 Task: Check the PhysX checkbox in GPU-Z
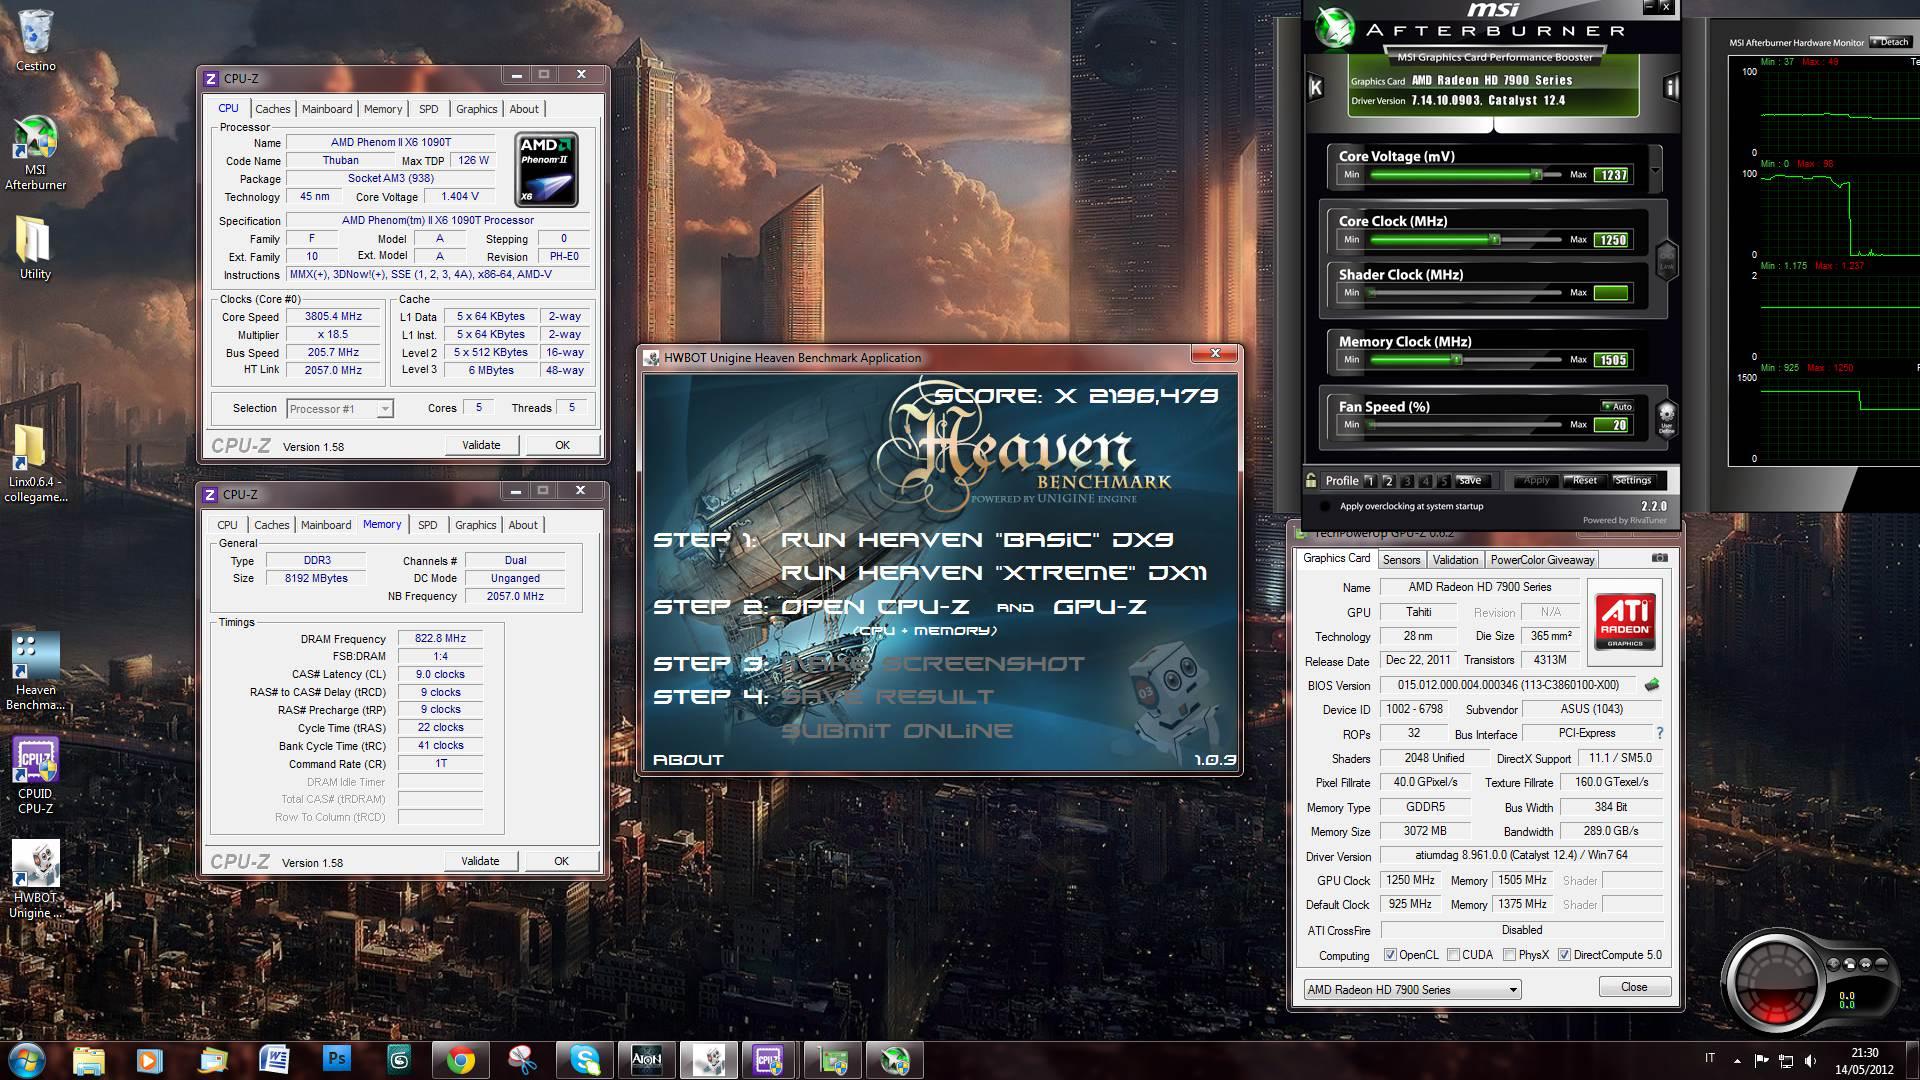[1509, 955]
